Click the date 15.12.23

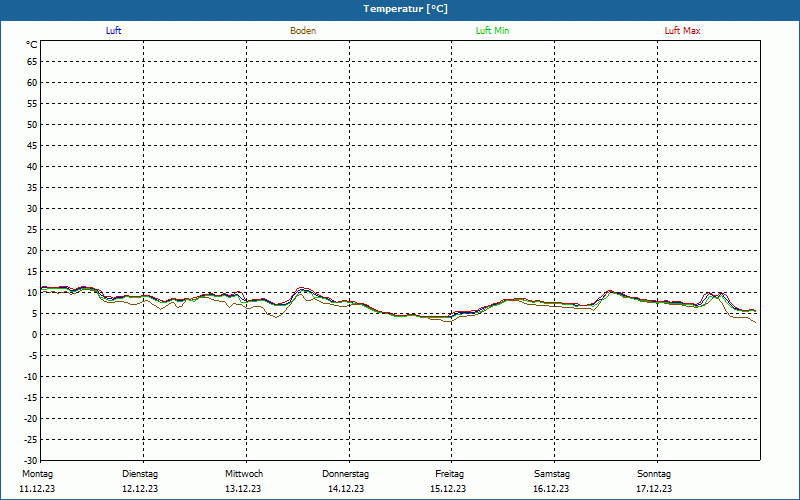click(x=448, y=489)
